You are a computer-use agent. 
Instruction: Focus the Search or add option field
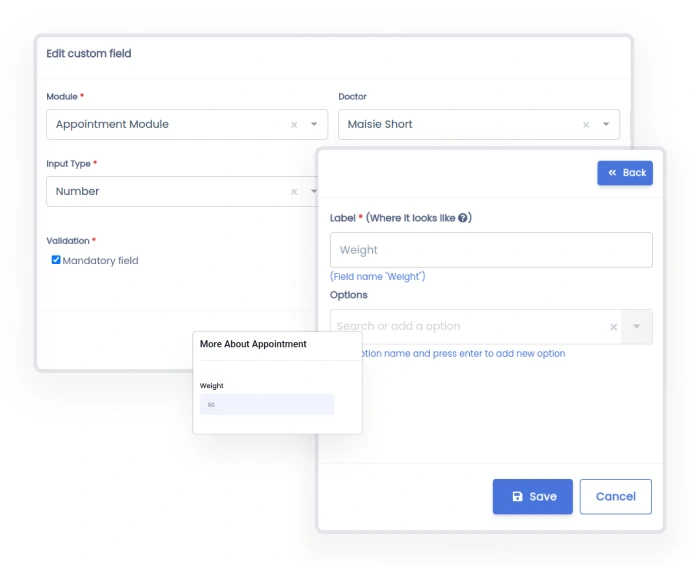[x=465, y=327]
